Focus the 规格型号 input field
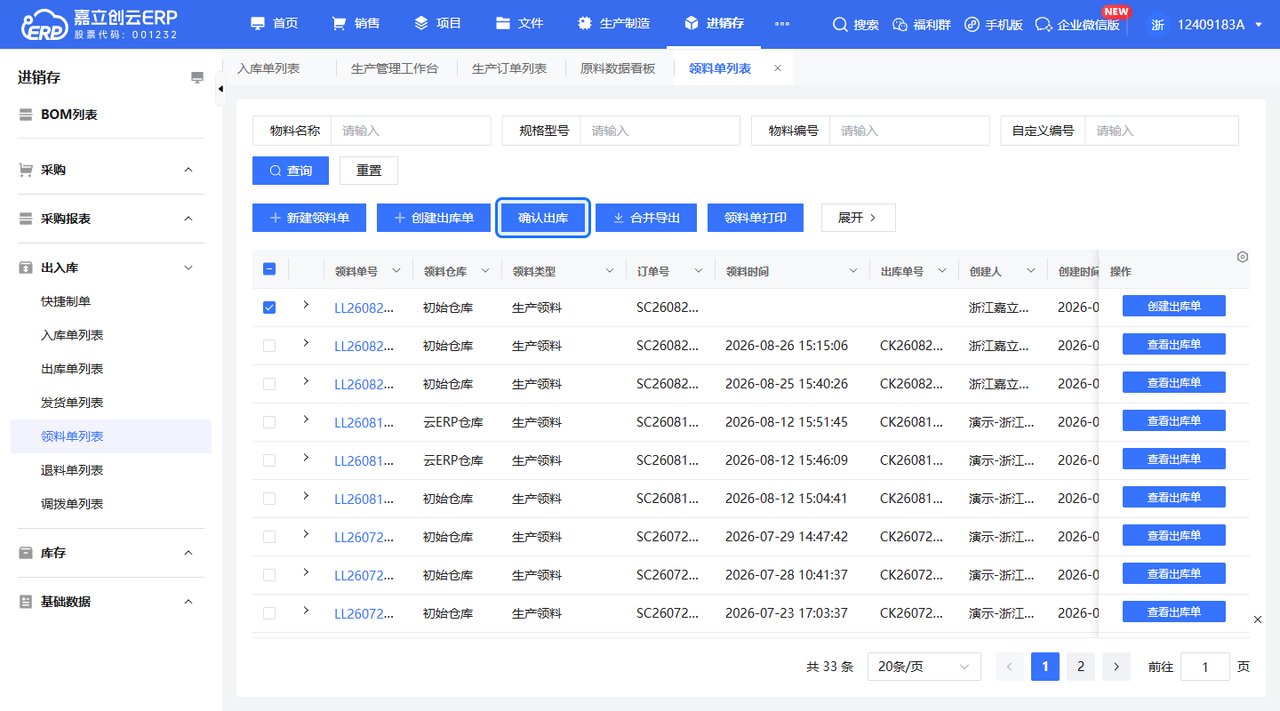1280x711 pixels. (x=660, y=131)
